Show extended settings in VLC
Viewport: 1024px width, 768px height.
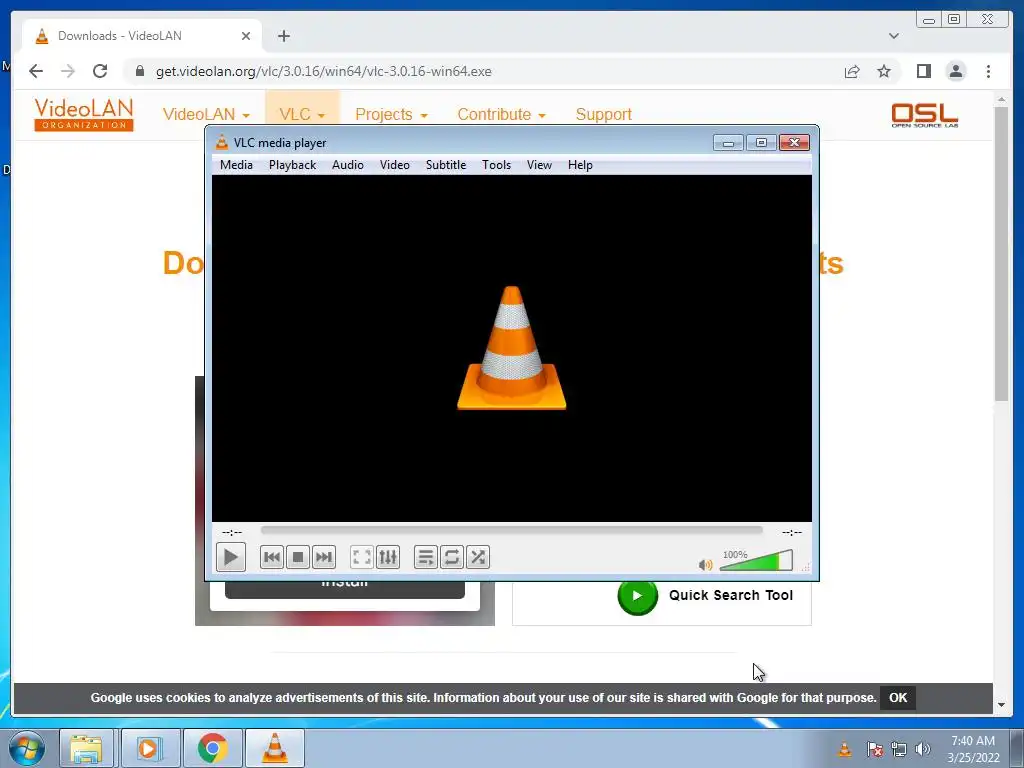pyautogui.click(x=388, y=557)
